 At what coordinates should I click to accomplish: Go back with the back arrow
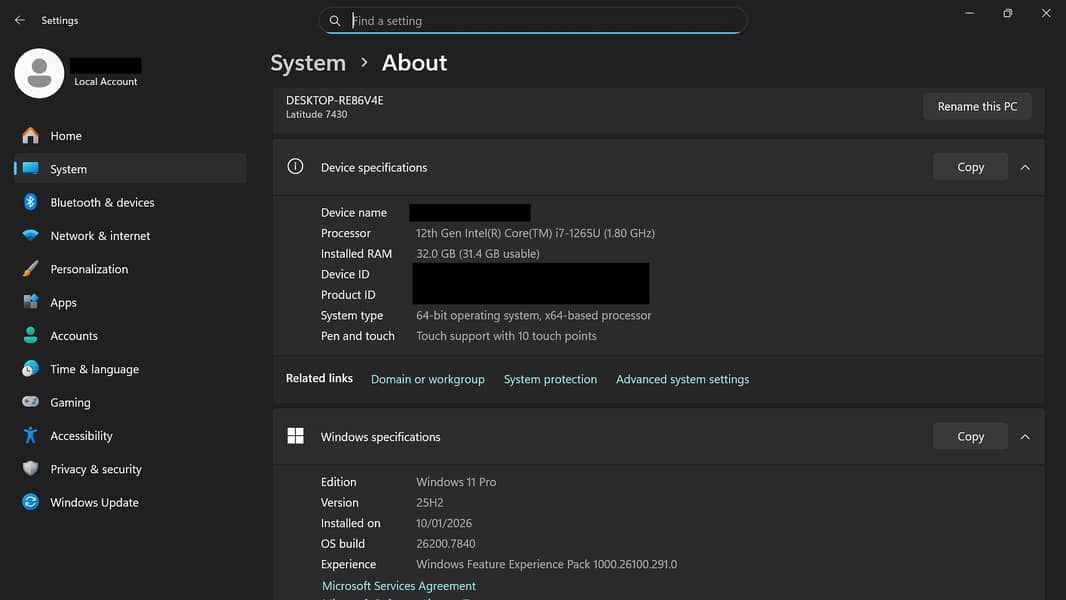coord(19,20)
